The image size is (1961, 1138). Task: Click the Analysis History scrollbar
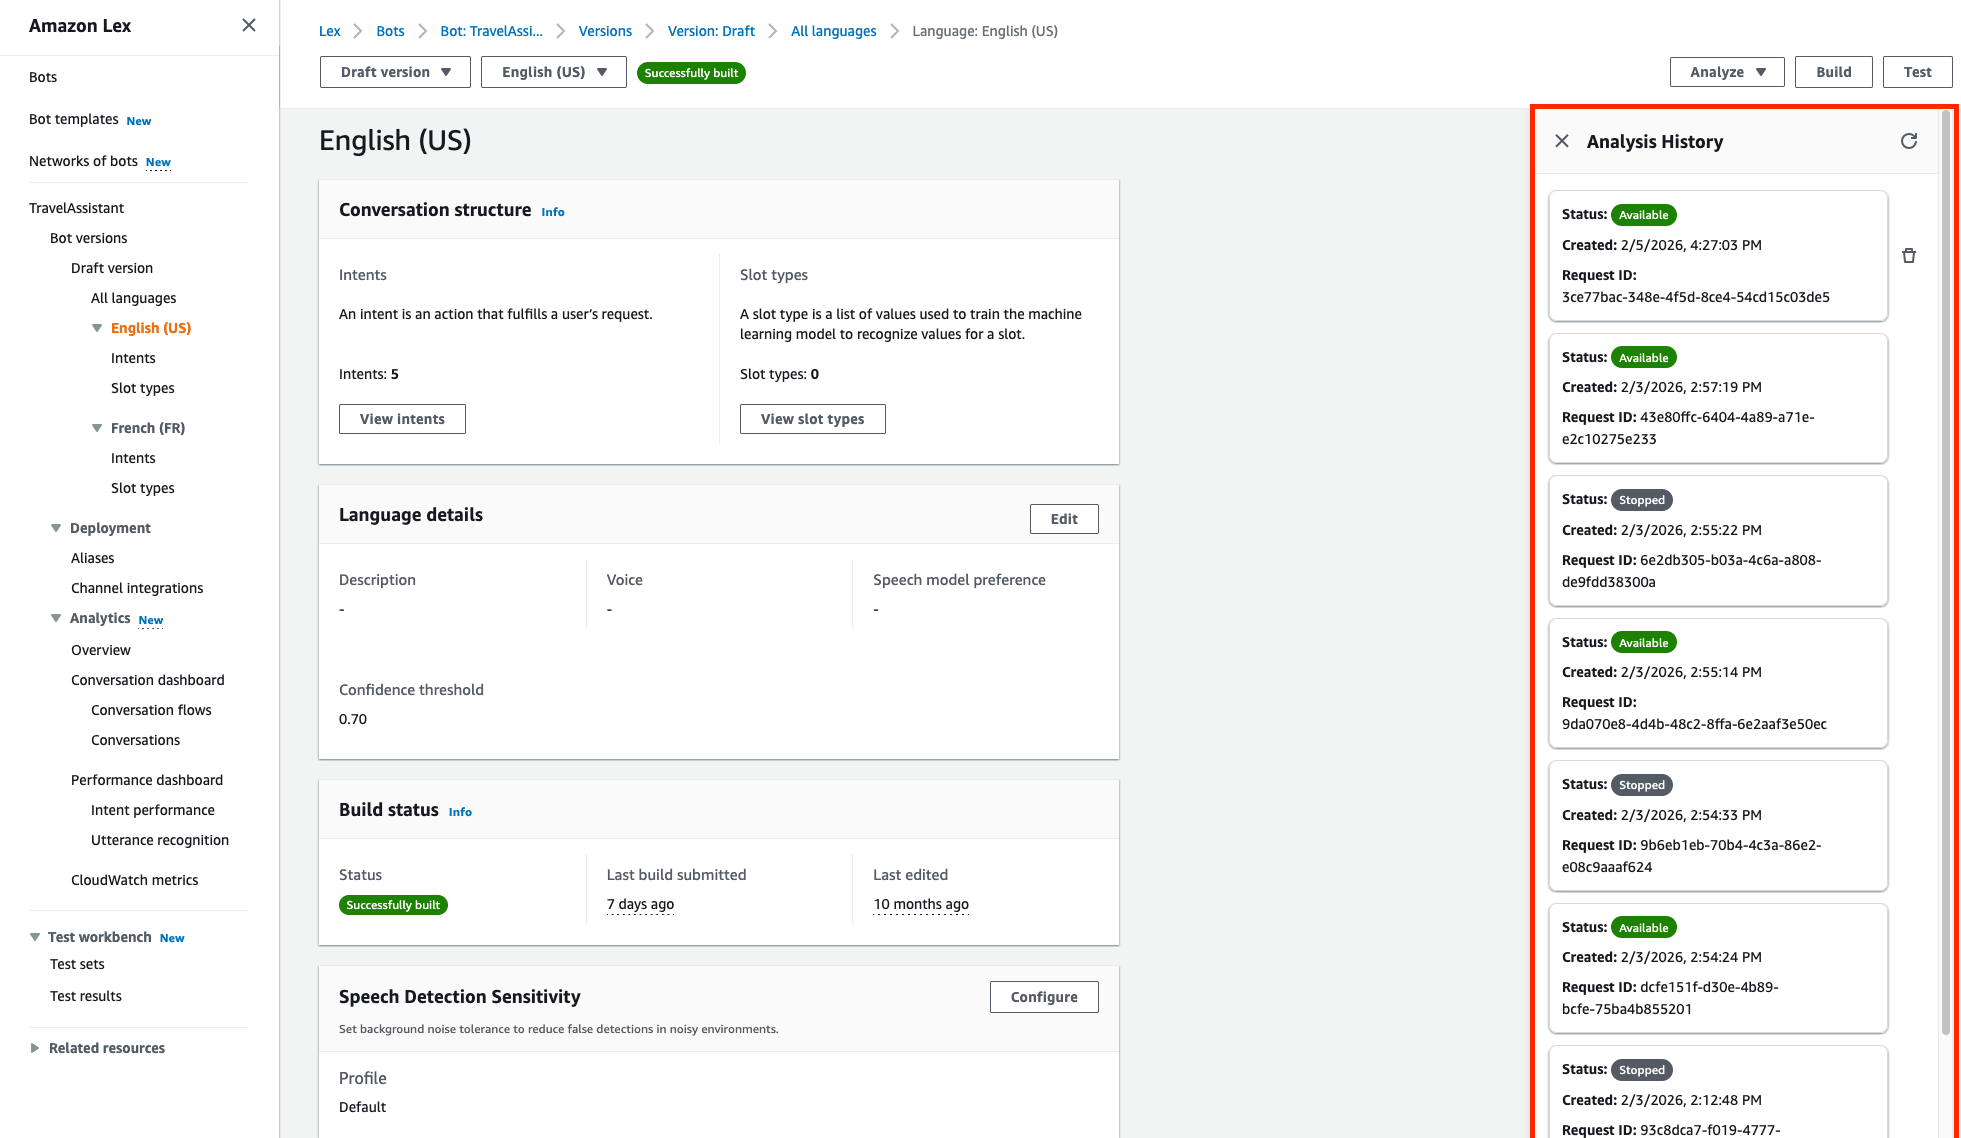point(1945,570)
